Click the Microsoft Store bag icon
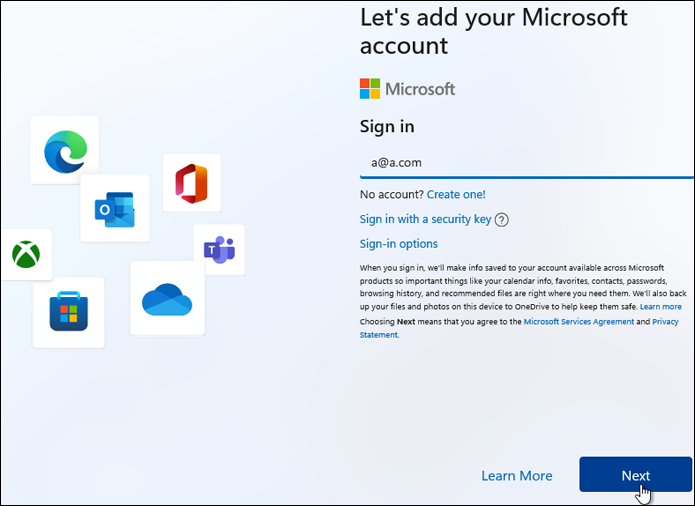The image size is (695, 506). (x=68, y=312)
